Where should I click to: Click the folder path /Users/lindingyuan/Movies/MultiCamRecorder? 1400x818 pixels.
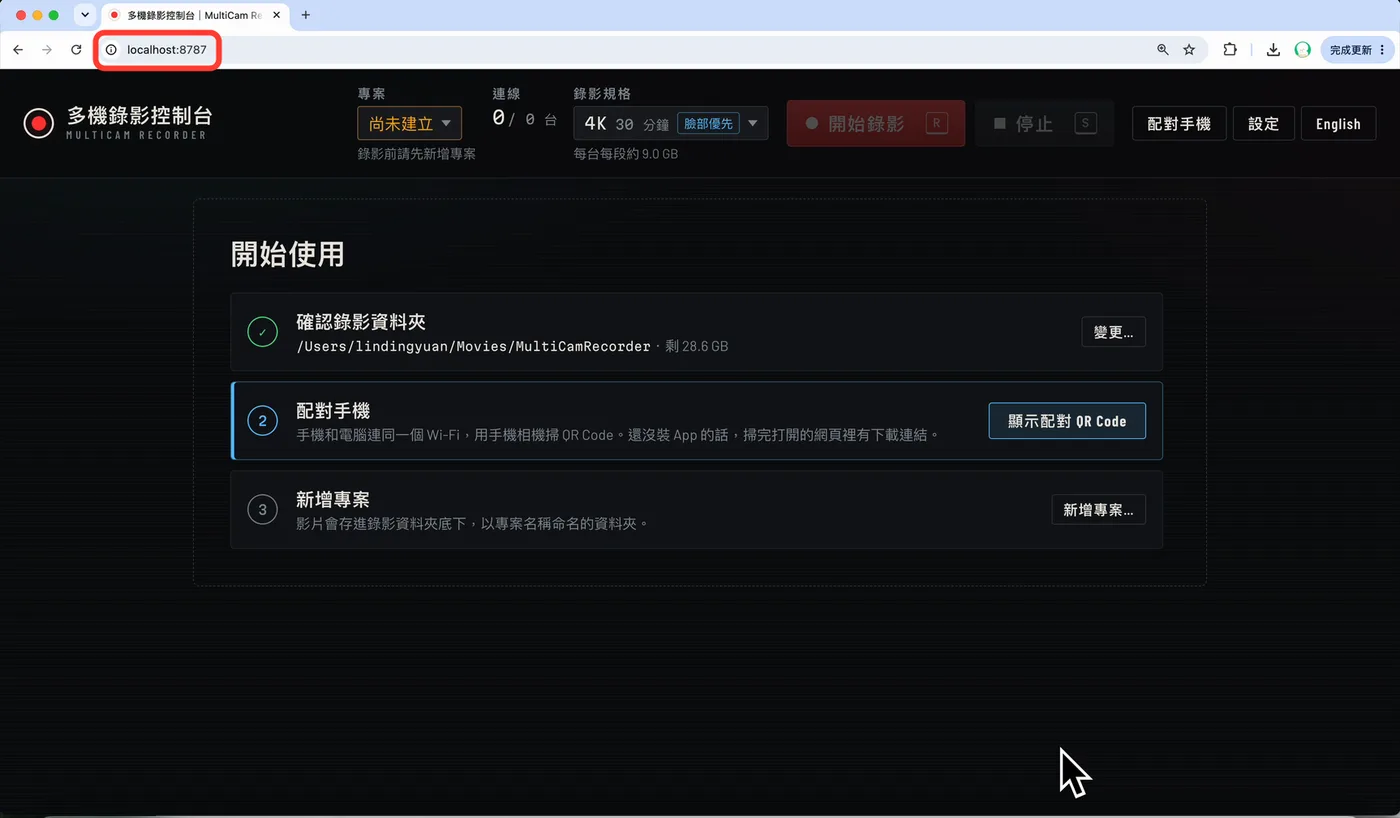coord(474,347)
